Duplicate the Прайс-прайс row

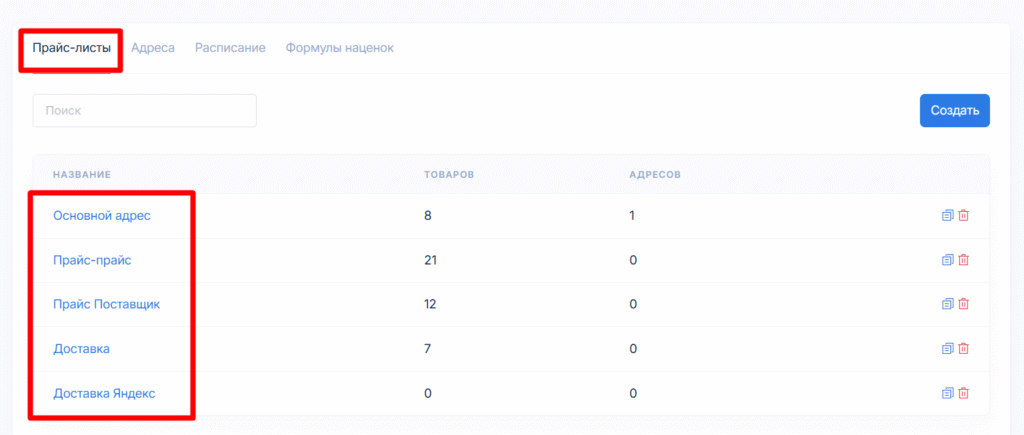pos(947,260)
